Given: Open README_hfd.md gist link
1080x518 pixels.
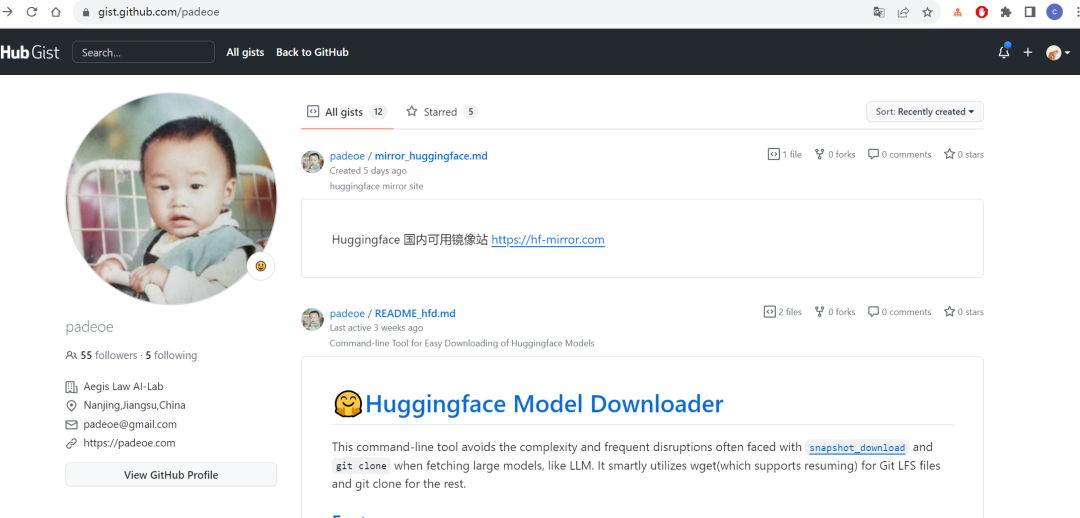Looking at the screenshot, I should click(x=415, y=313).
